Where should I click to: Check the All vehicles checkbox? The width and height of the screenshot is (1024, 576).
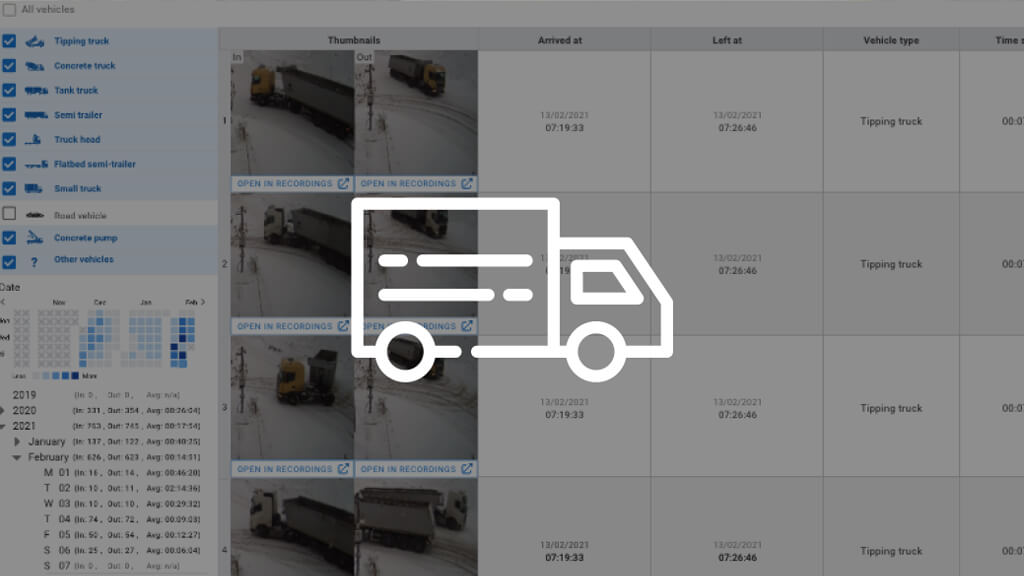point(9,10)
